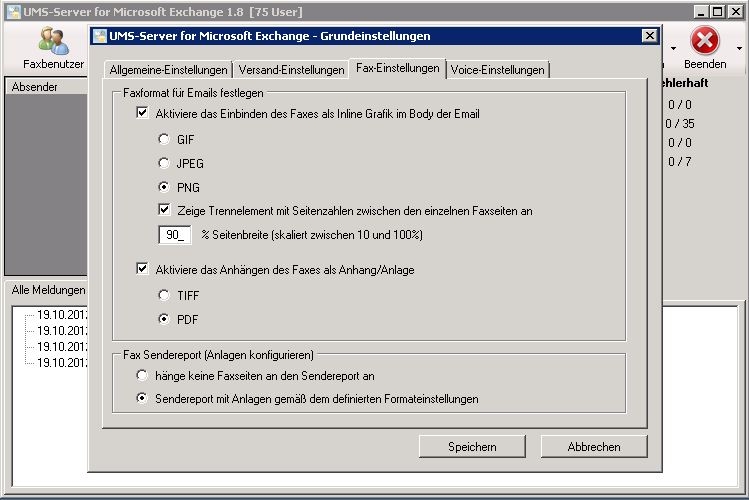The height and width of the screenshot is (500, 749).
Task: Toggle Trennelement mit Seitenzahlen checkbox
Action: [x=164, y=210]
